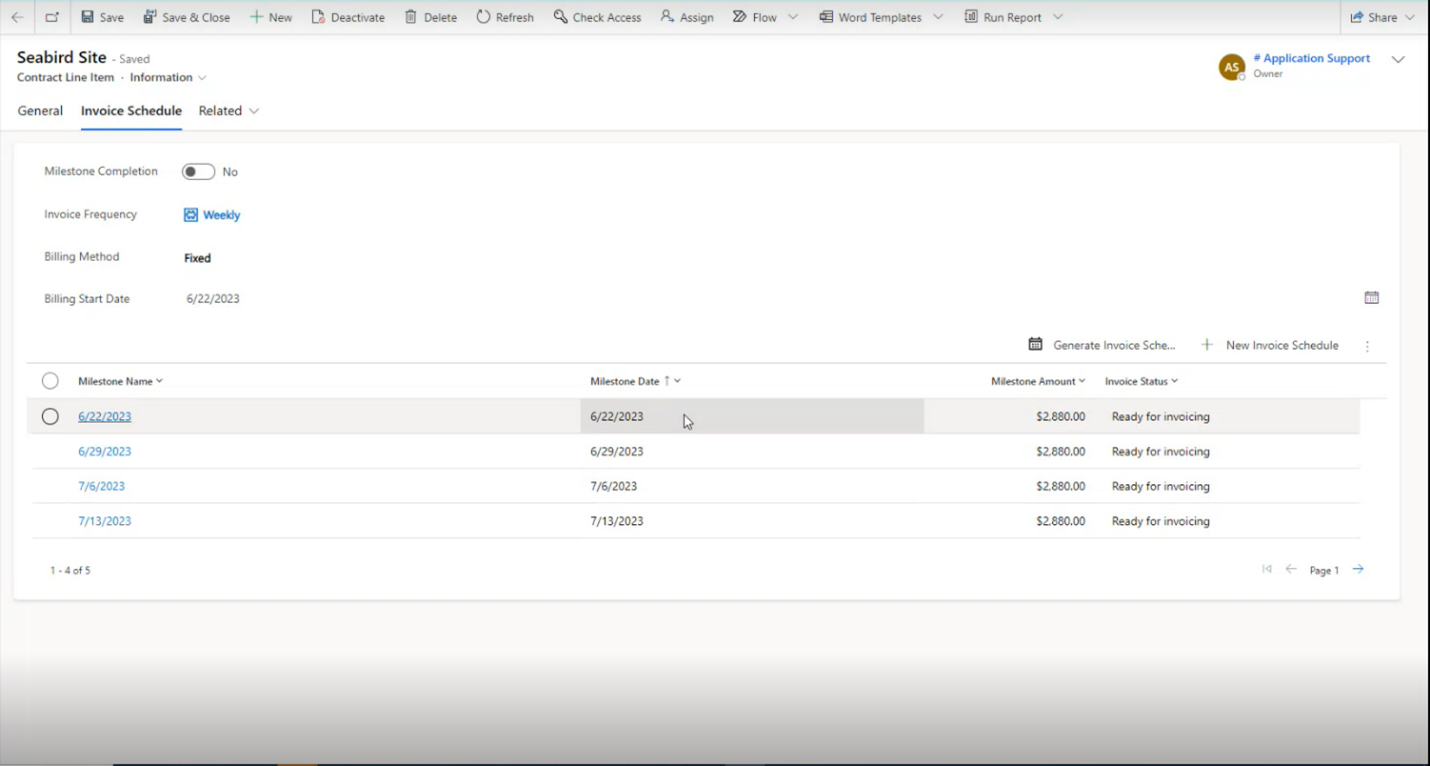Click the Save icon in command bar
Screen dimensions: 1430x766
pos(88,17)
